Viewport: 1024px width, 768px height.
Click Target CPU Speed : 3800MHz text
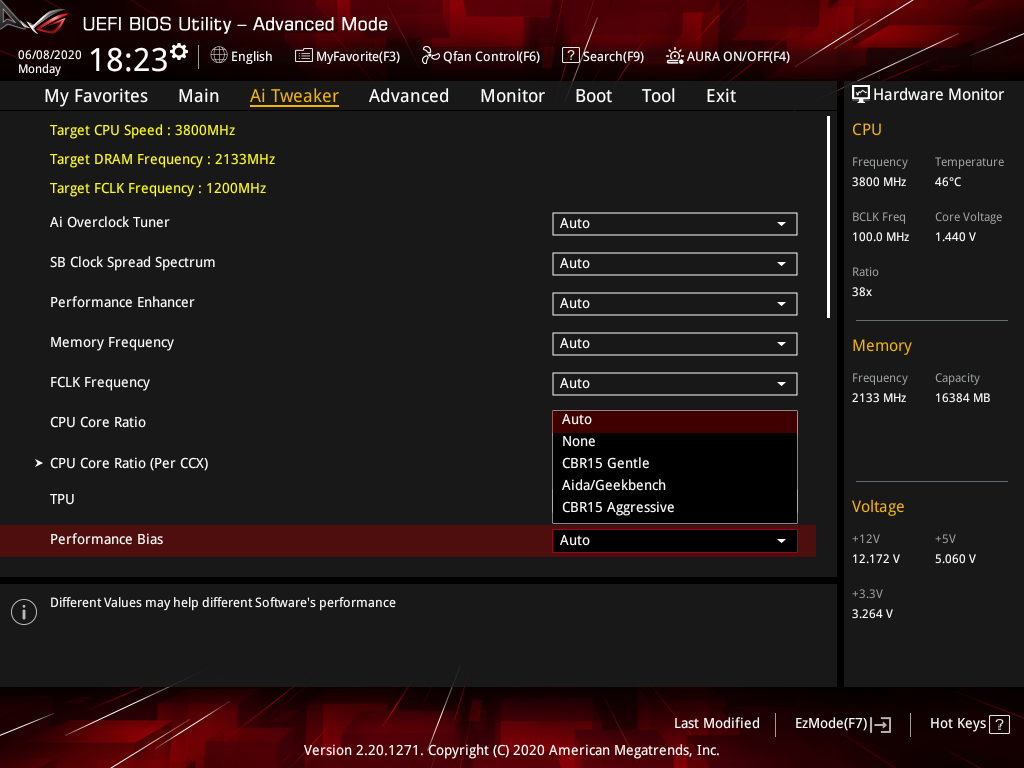pos(142,131)
